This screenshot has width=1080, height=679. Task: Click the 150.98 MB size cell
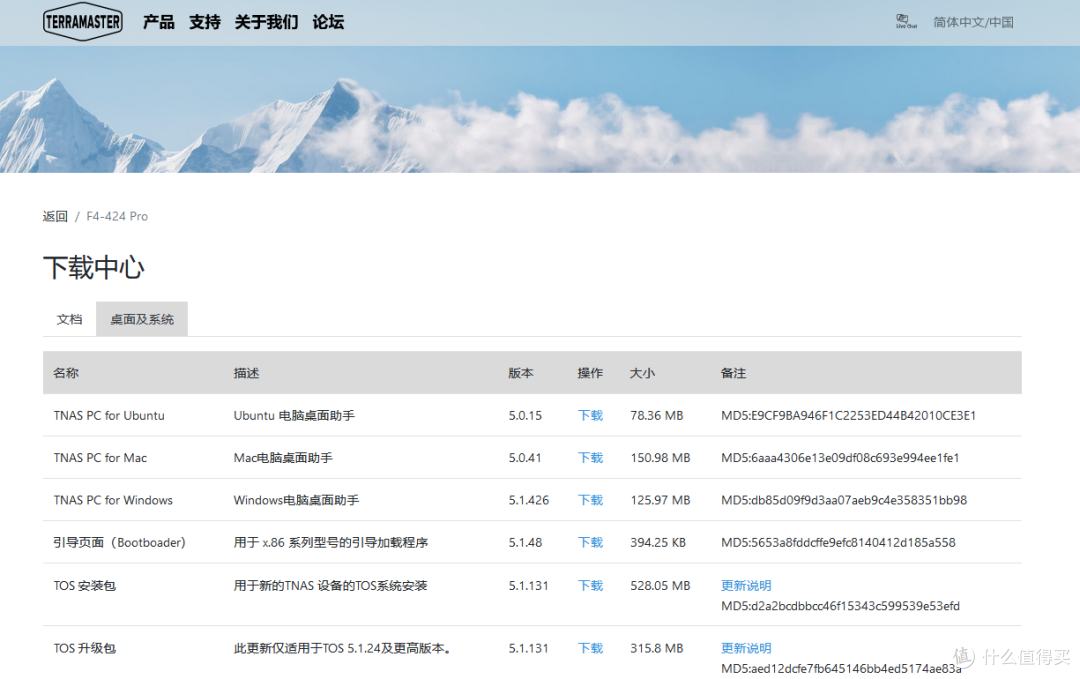660,457
